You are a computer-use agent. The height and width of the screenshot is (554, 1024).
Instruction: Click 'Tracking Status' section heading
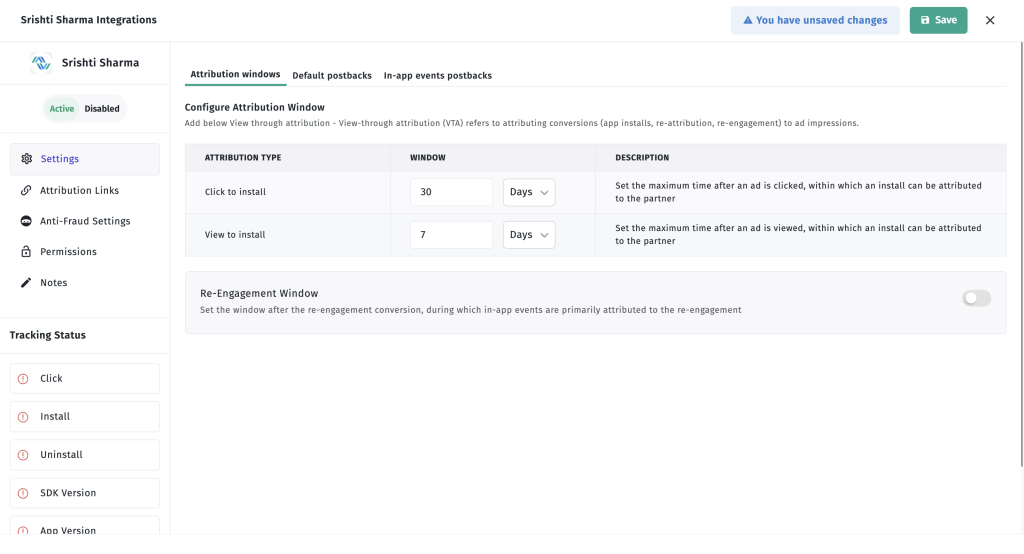pyautogui.click(x=48, y=335)
